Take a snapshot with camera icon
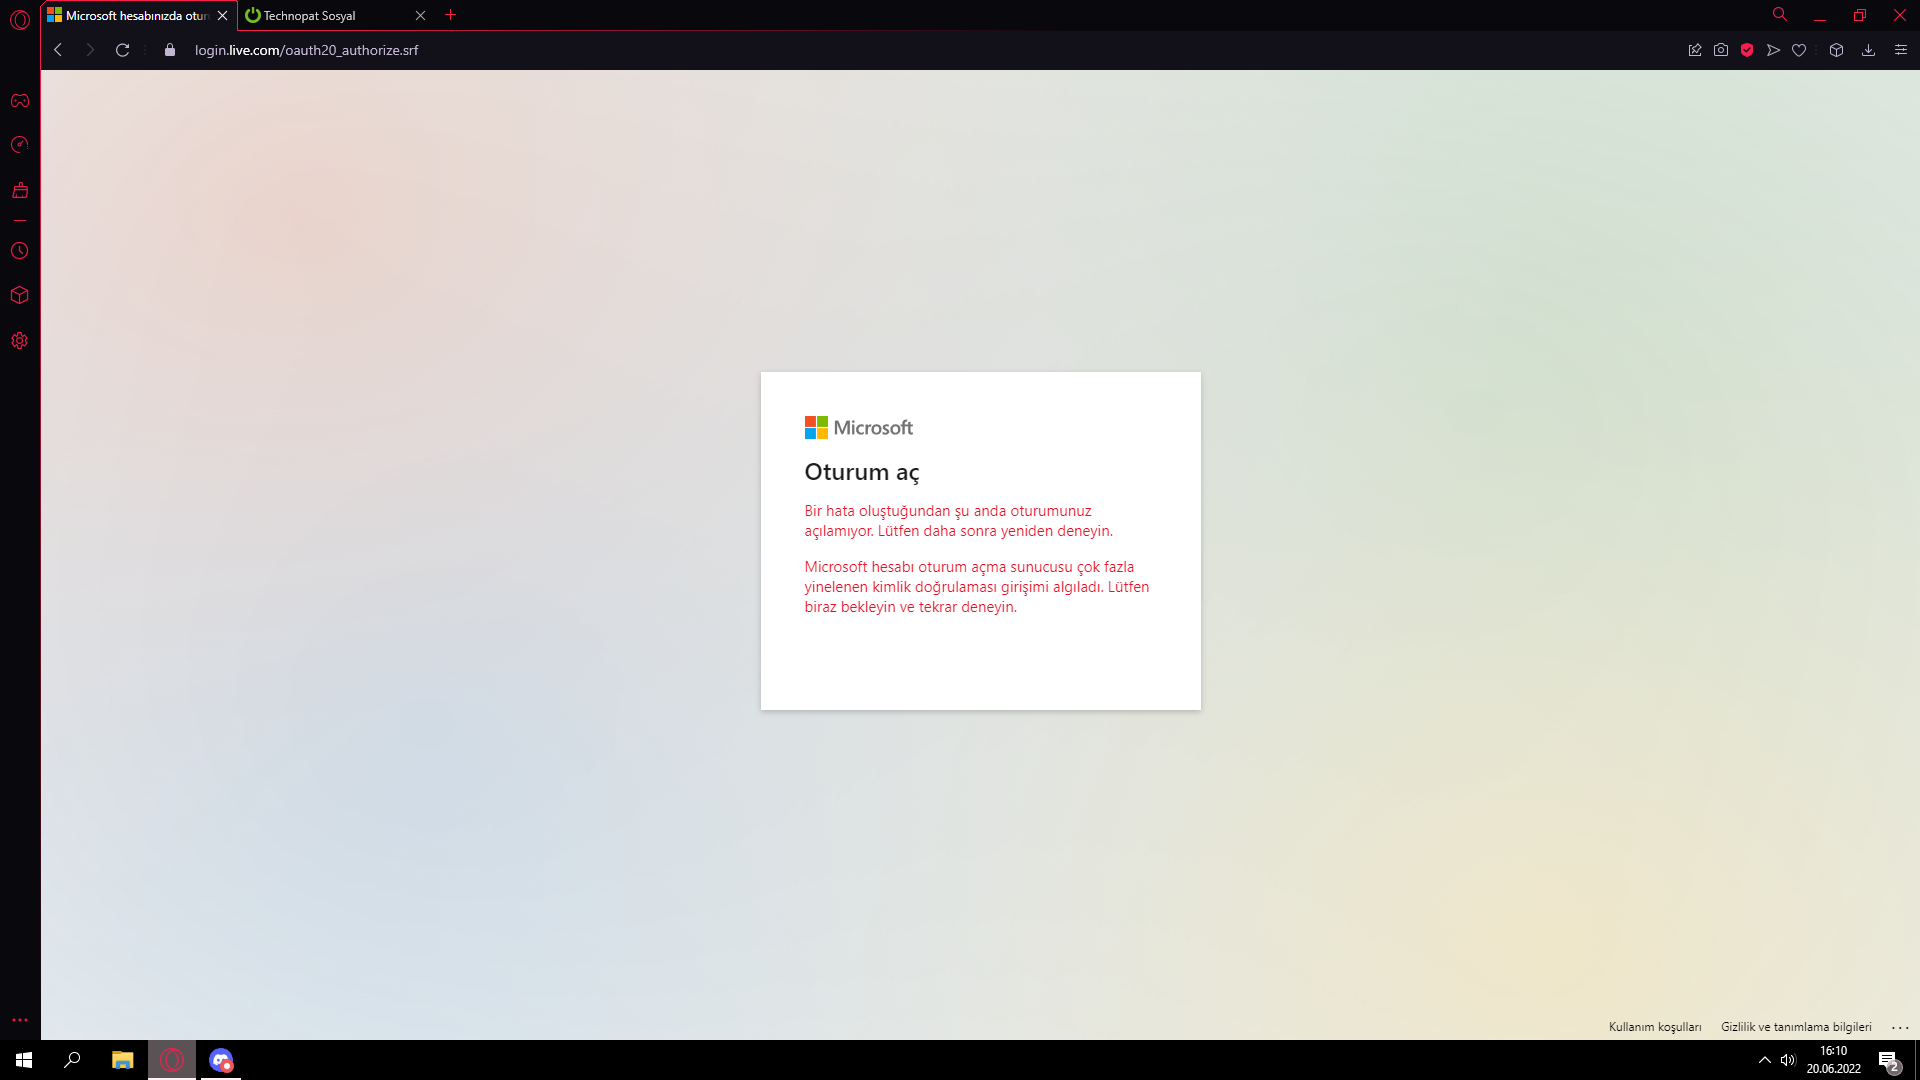 pyautogui.click(x=1721, y=50)
